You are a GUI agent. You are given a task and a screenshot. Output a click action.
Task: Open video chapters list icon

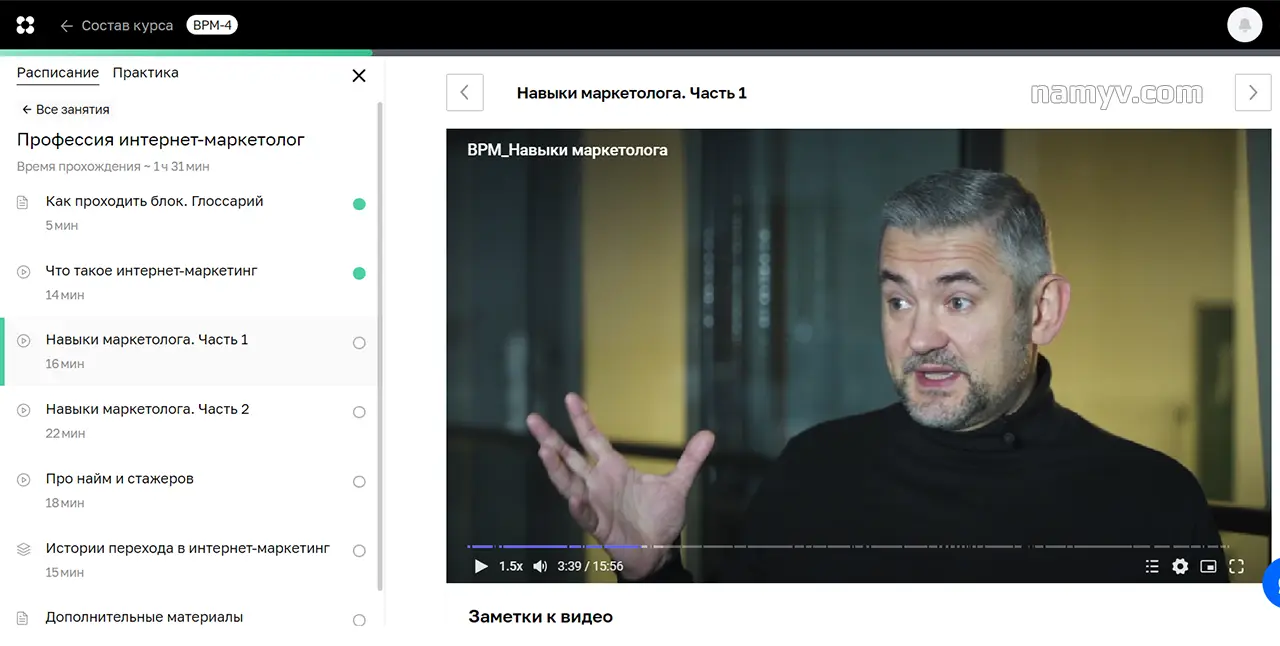[x=1152, y=566]
